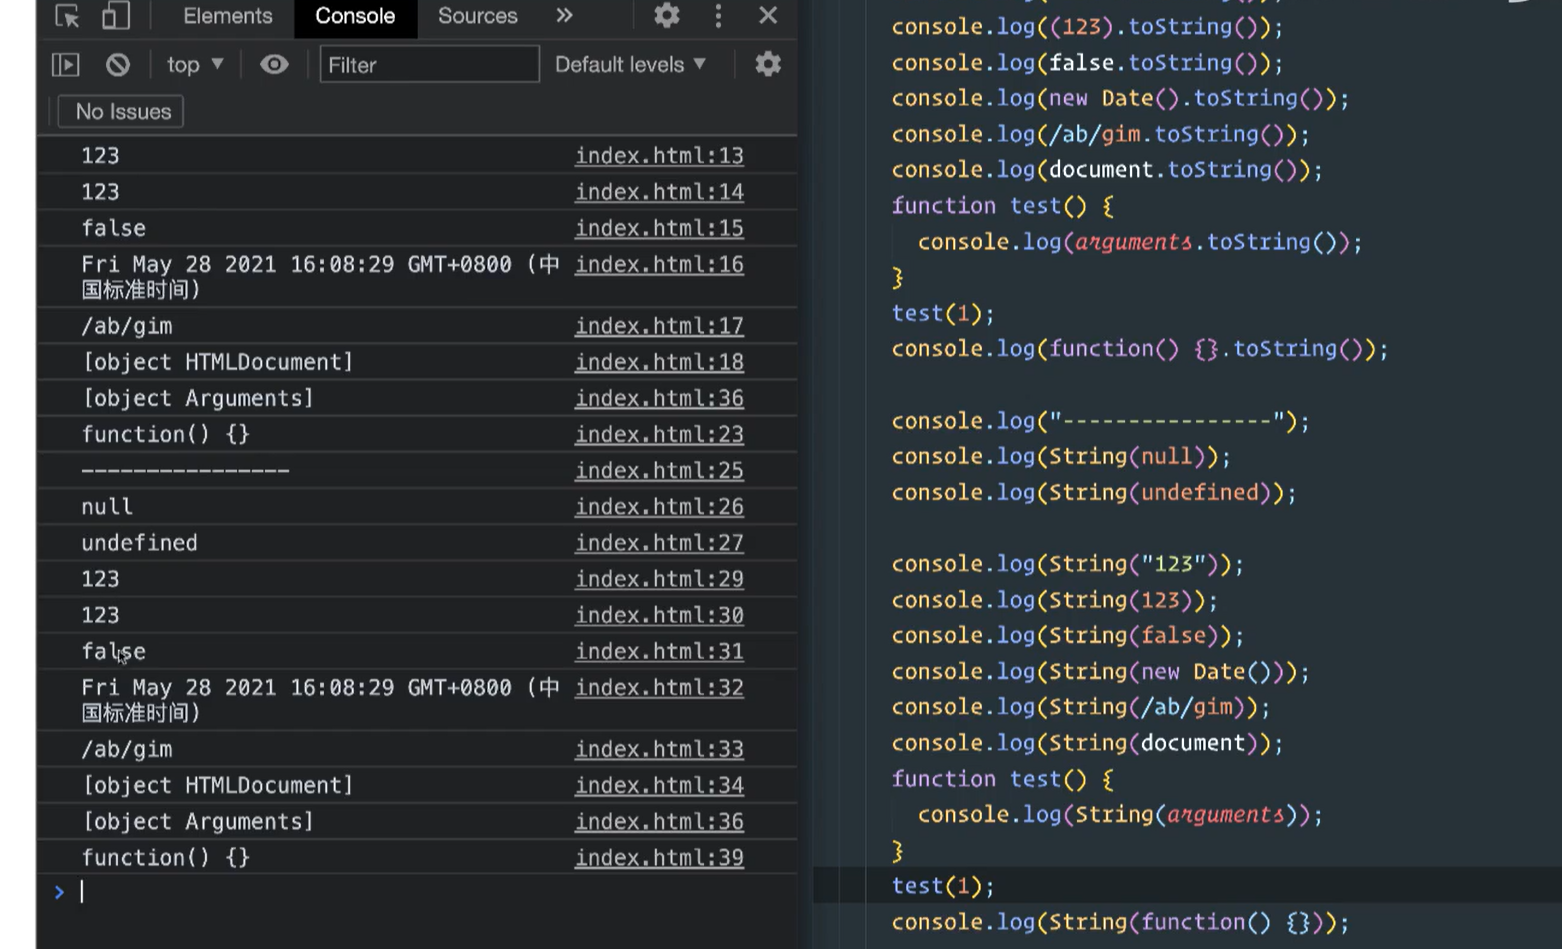
Task: Open source link index.html:32
Action: (659, 687)
